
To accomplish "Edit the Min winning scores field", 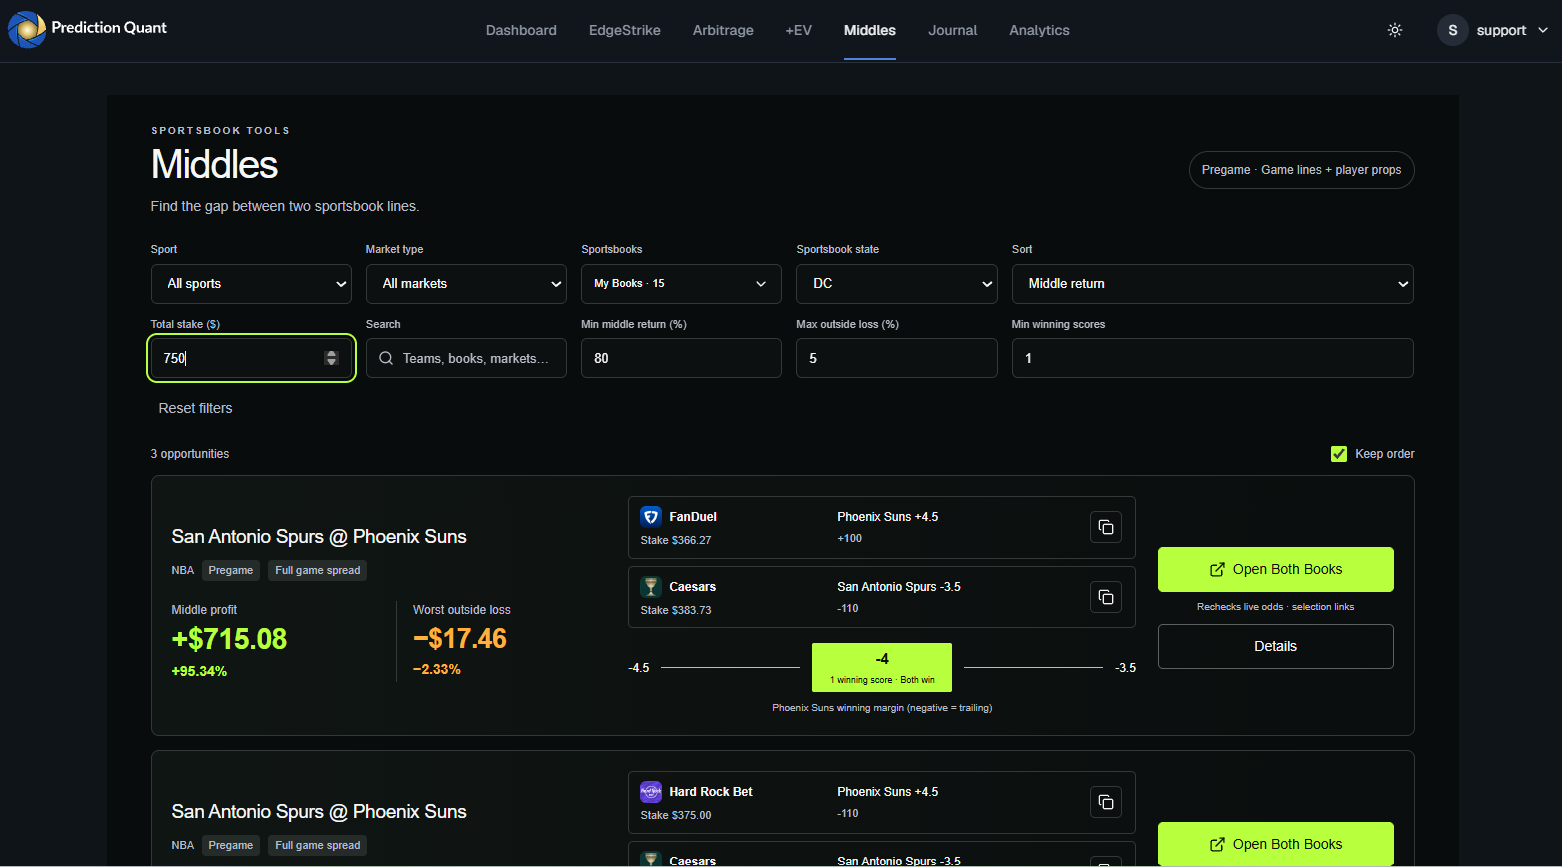I will pos(1213,358).
